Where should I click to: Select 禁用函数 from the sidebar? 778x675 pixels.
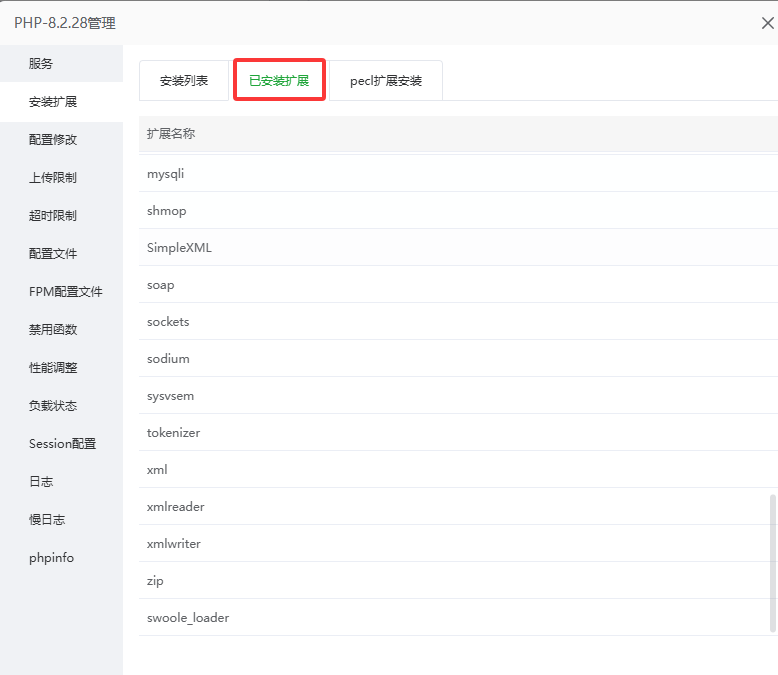pos(53,330)
